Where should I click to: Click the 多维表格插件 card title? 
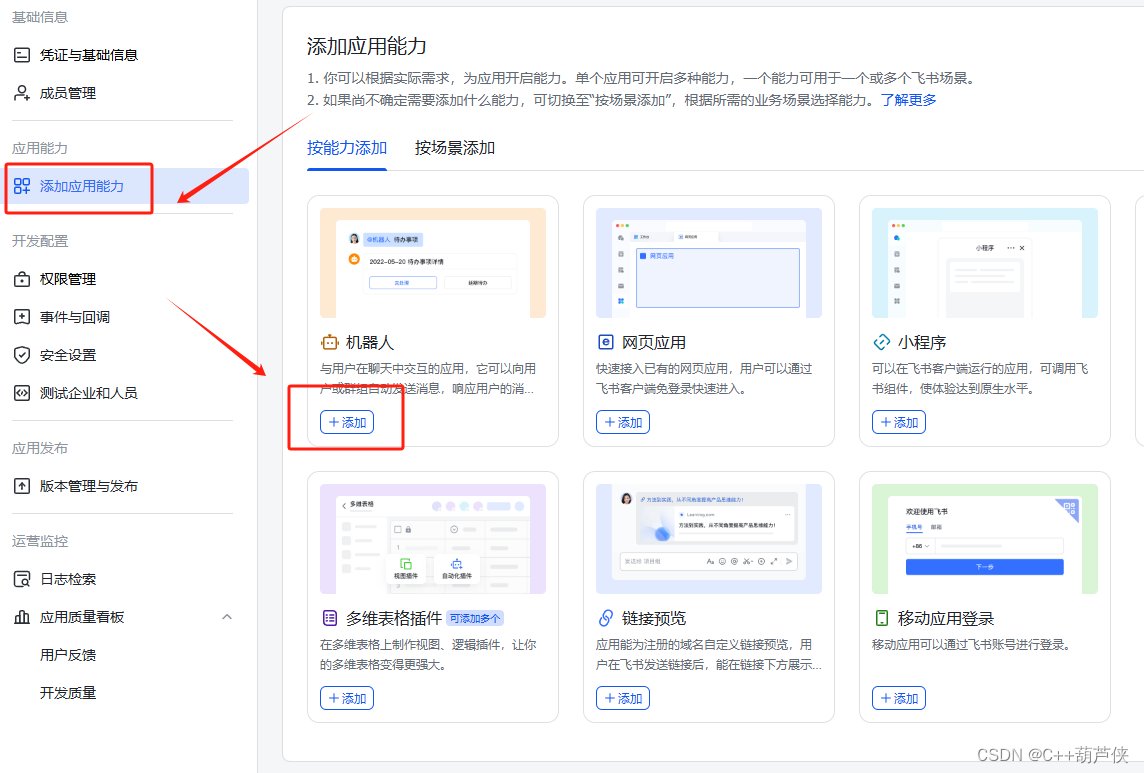393,618
